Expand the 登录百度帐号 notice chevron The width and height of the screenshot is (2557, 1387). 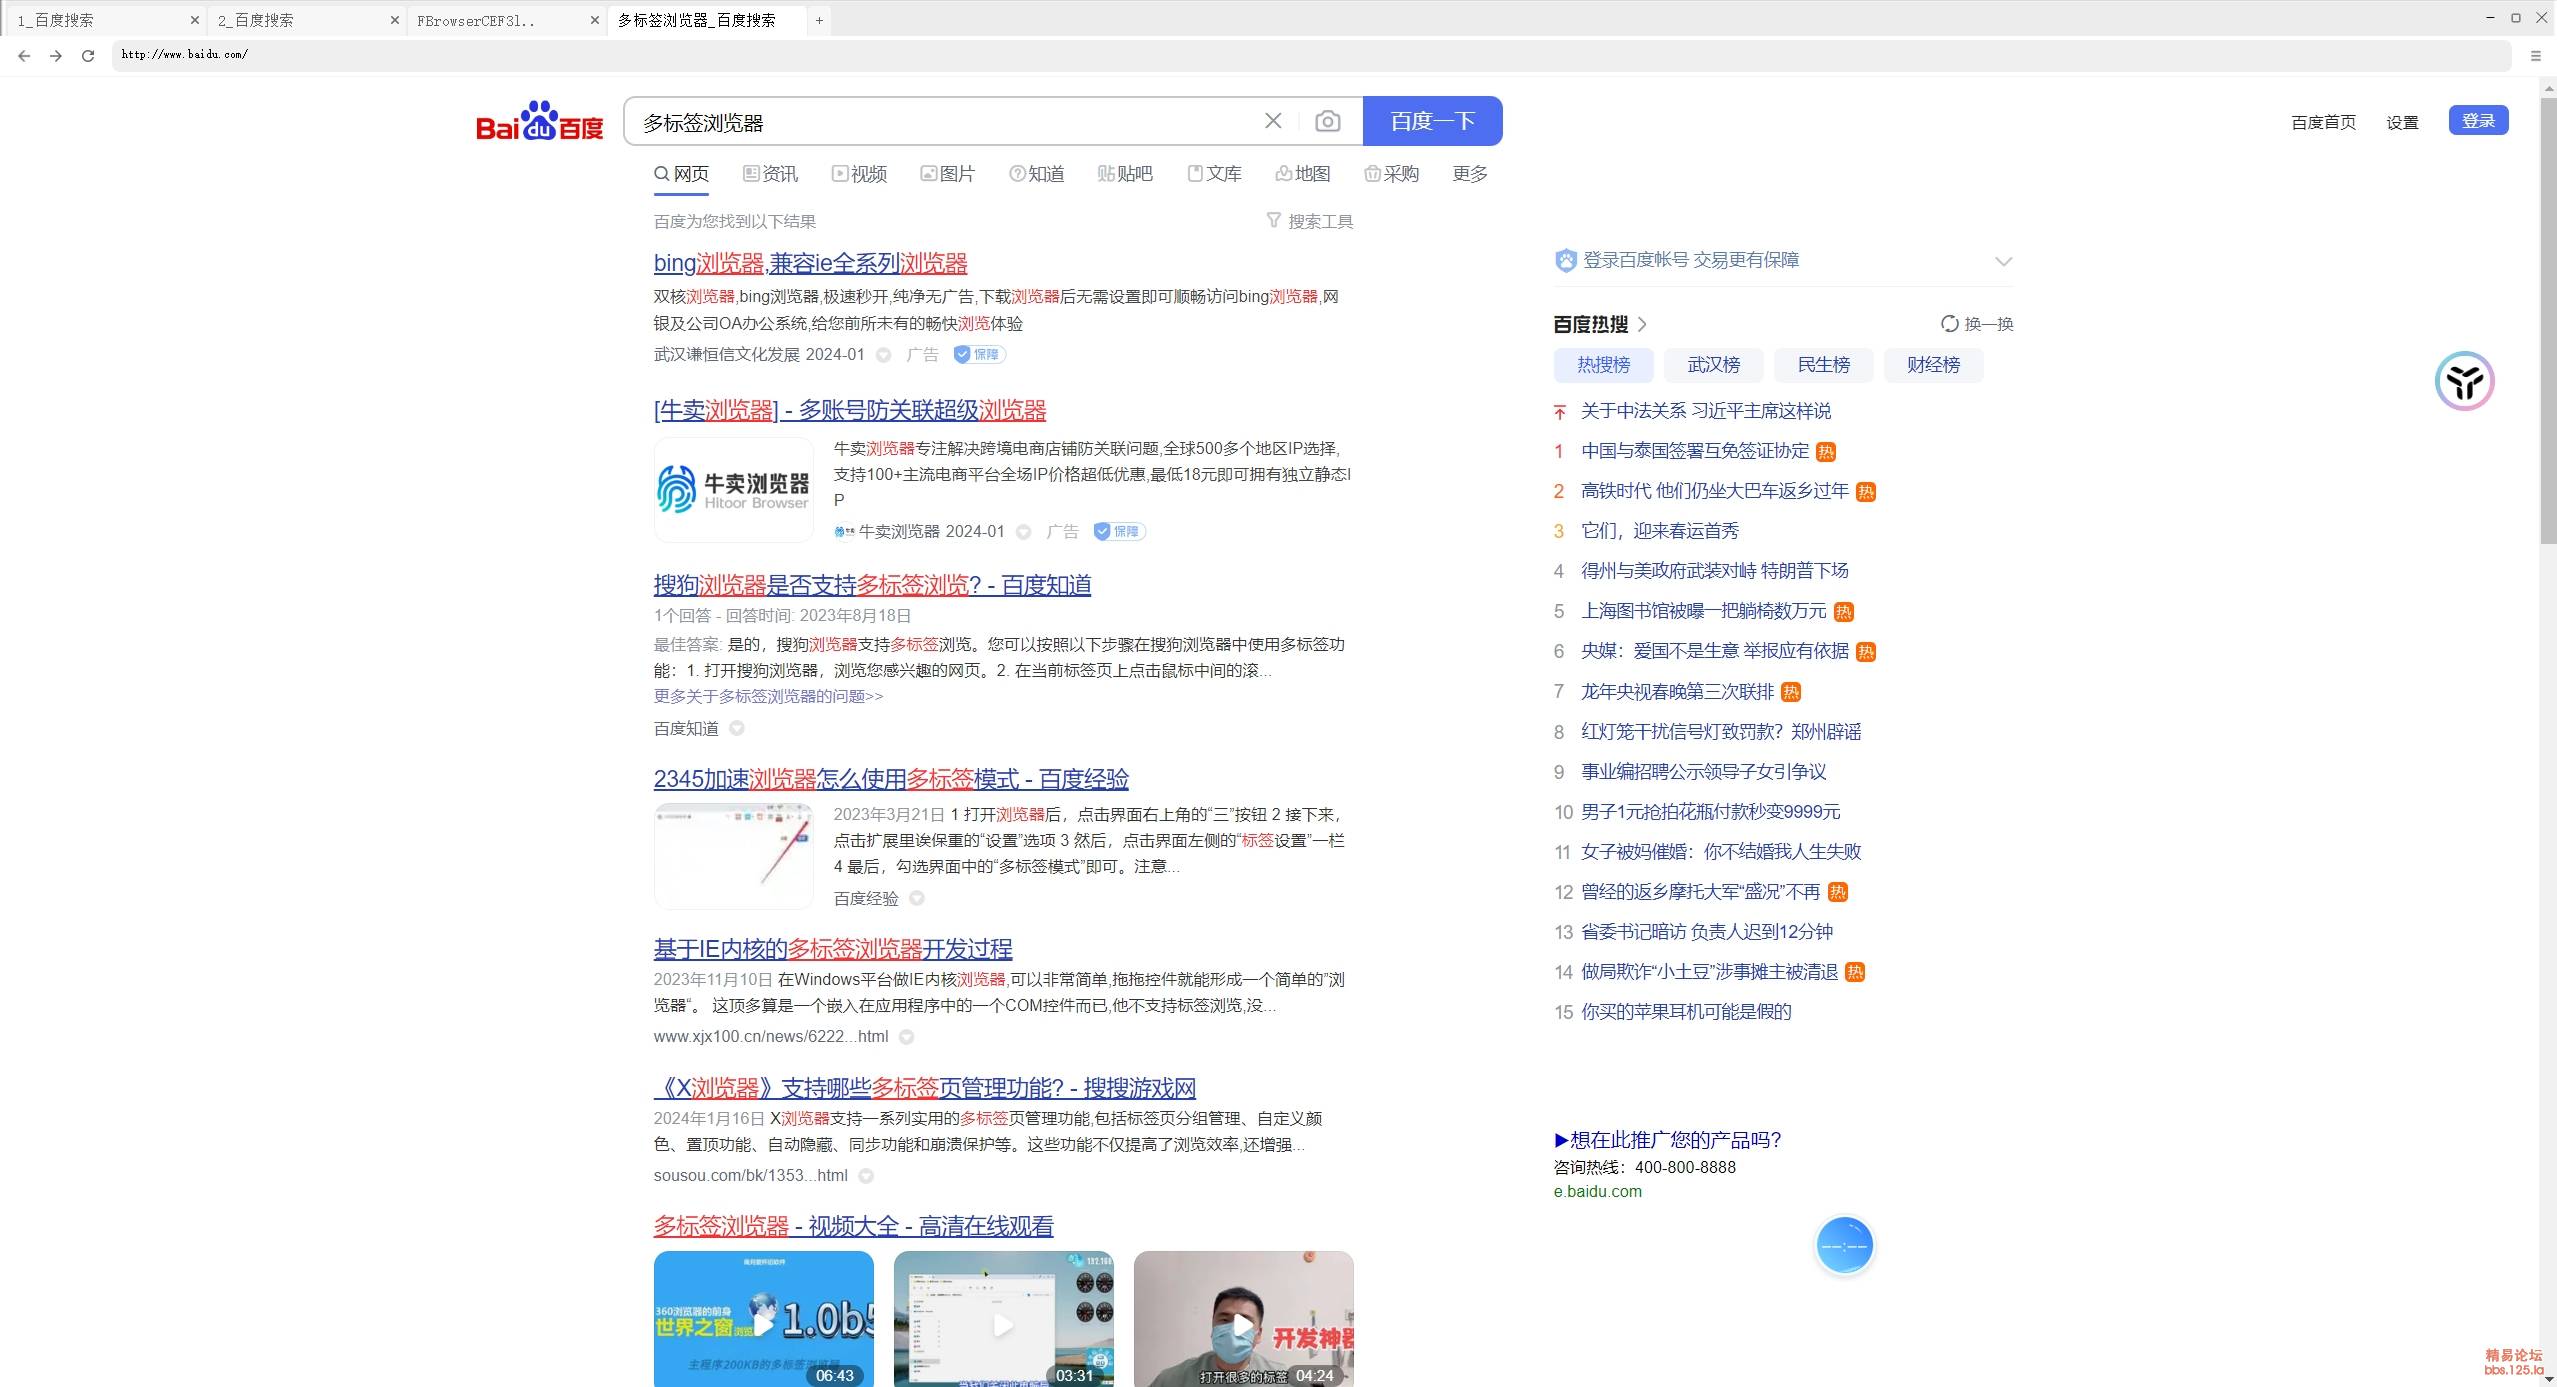click(2003, 261)
